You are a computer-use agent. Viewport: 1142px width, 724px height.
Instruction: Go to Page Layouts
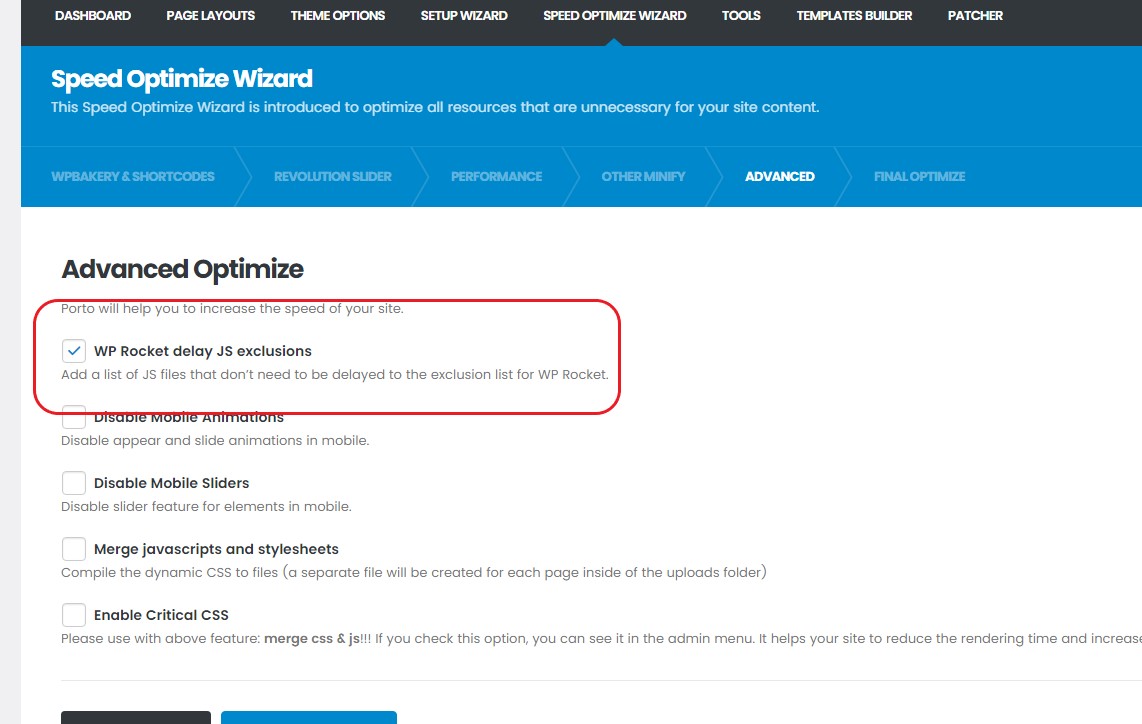point(210,15)
